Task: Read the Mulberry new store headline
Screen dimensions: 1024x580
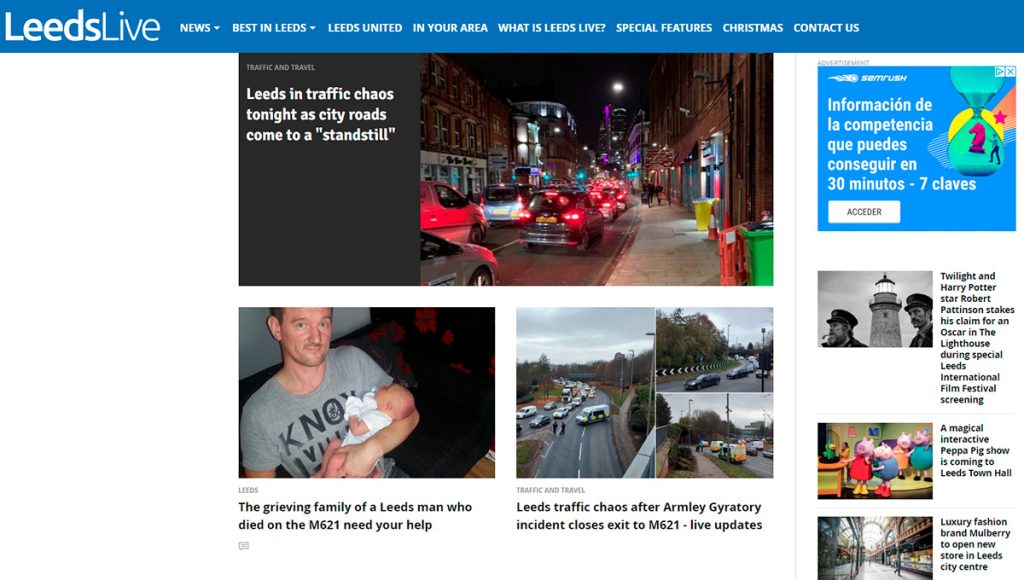Action: pos(975,544)
